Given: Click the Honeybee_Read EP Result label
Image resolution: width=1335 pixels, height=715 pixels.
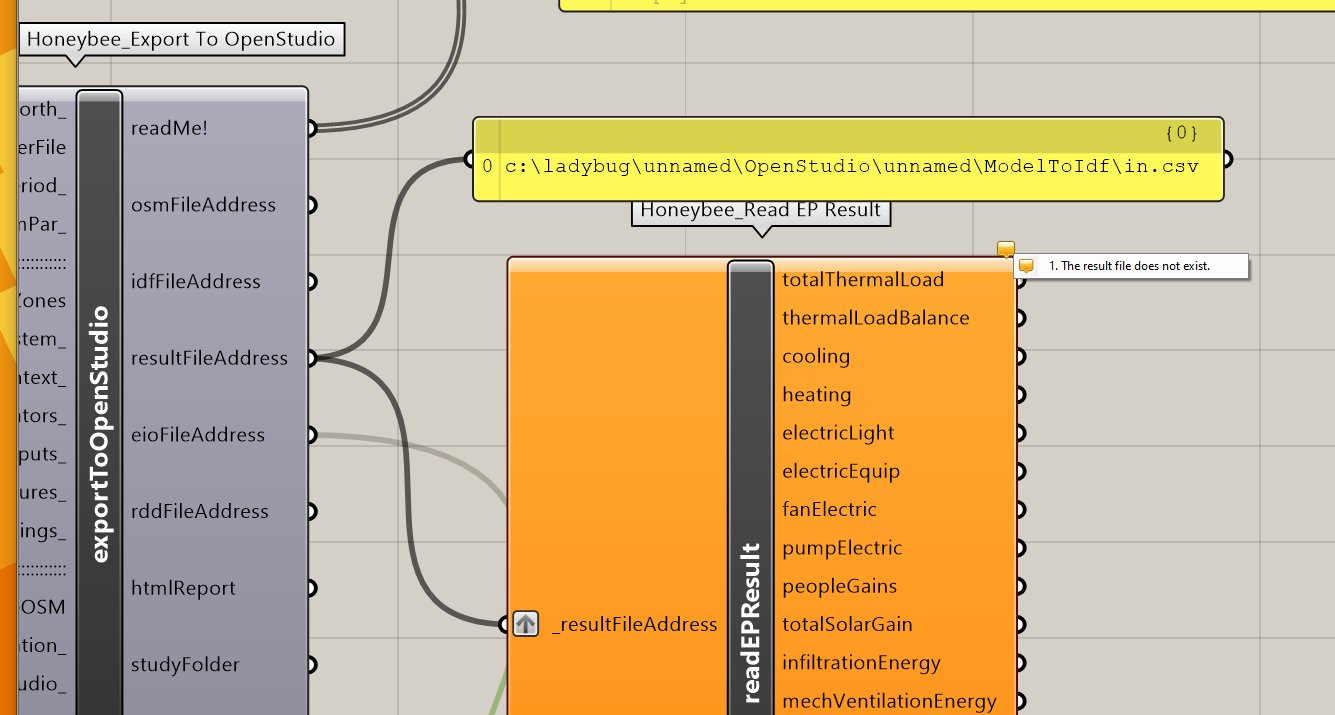Looking at the screenshot, I should [x=761, y=210].
